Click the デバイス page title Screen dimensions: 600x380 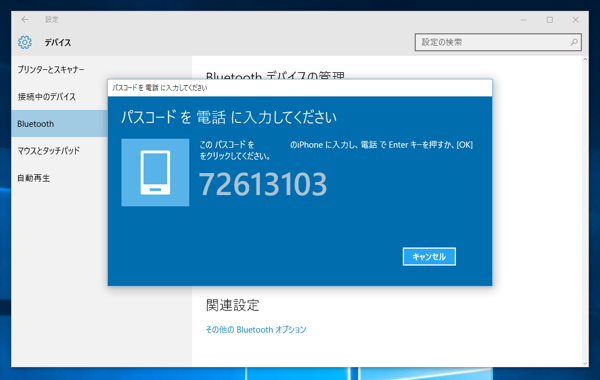coord(58,42)
